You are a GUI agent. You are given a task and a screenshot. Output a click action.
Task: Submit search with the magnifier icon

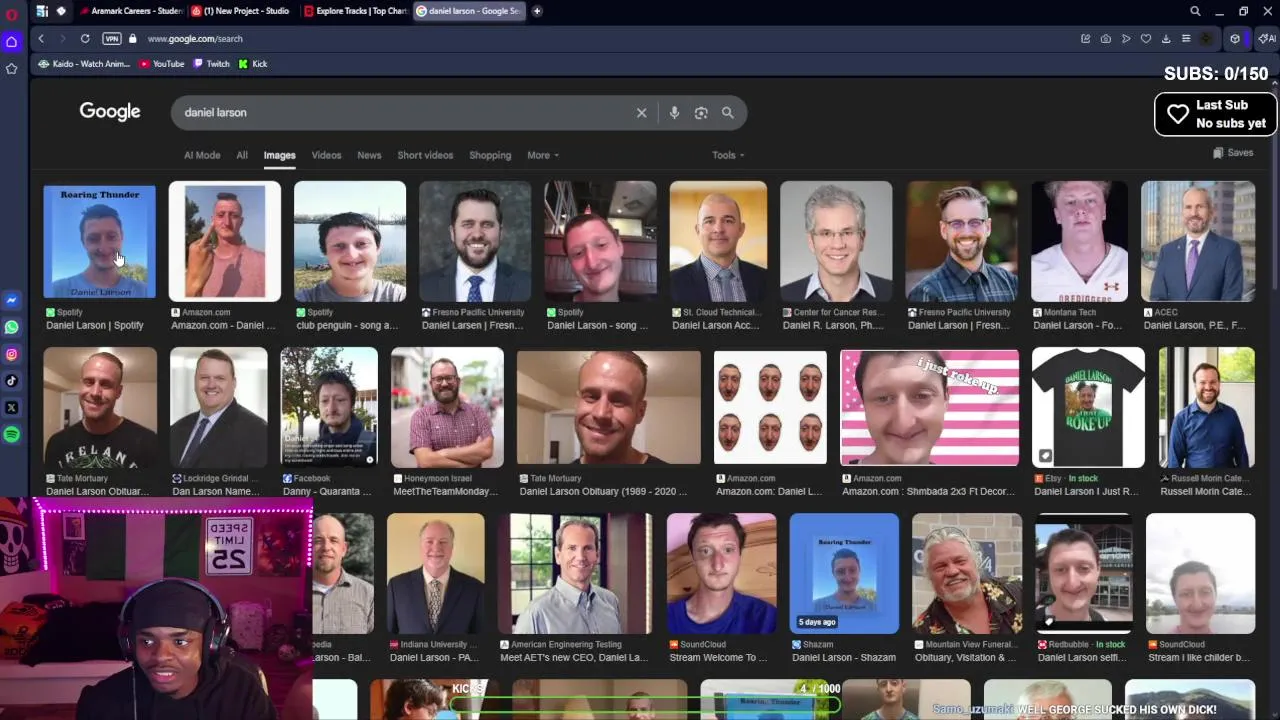pyautogui.click(x=728, y=113)
